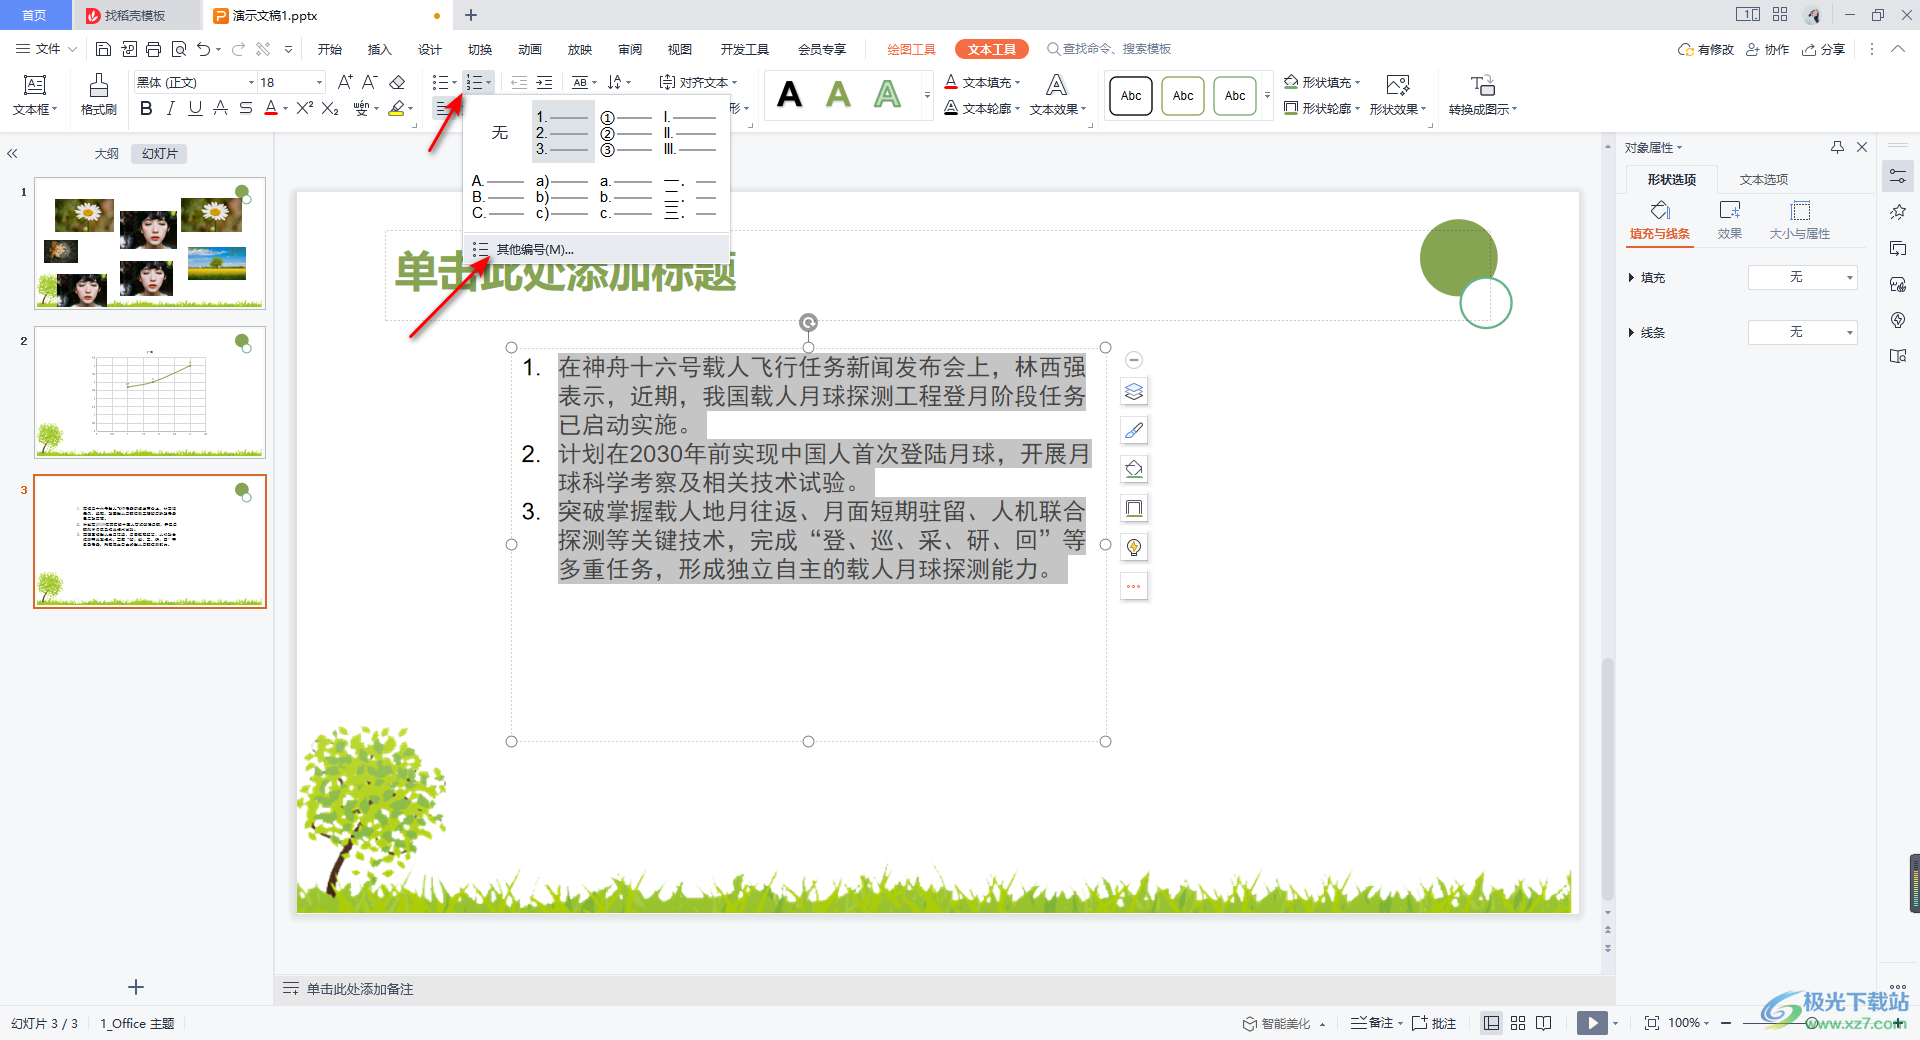Increase the paragraph indent
Viewport: 1920px width, 1040px height.
(544, 82)
